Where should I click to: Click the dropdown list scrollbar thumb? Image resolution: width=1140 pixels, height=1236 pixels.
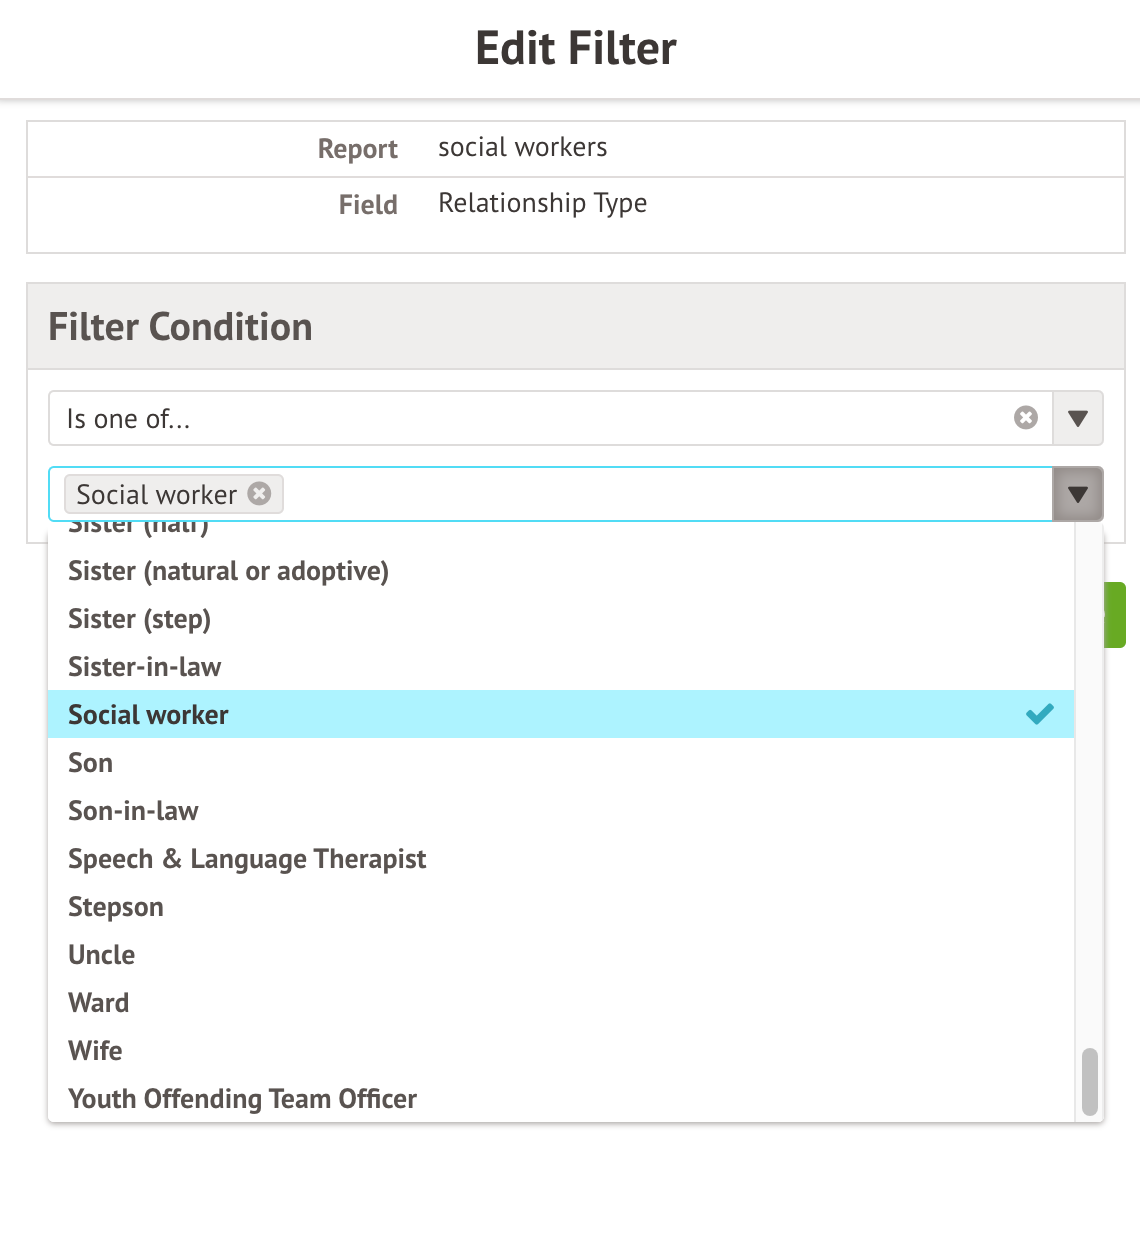click(x=1089, y=1081)
